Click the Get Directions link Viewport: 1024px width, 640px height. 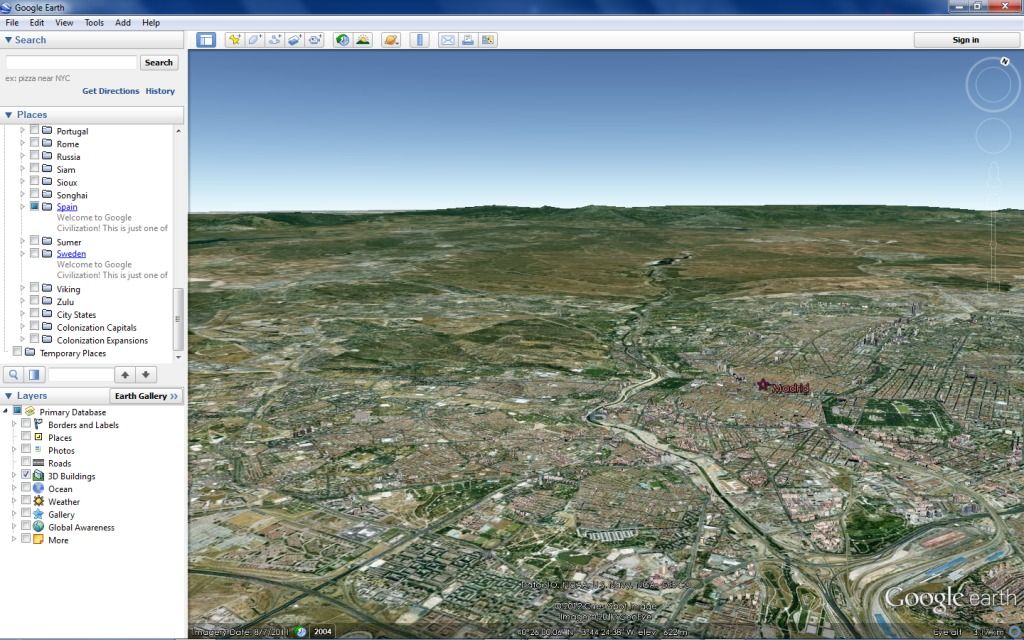pyautogui.click(x=110, y=91)
